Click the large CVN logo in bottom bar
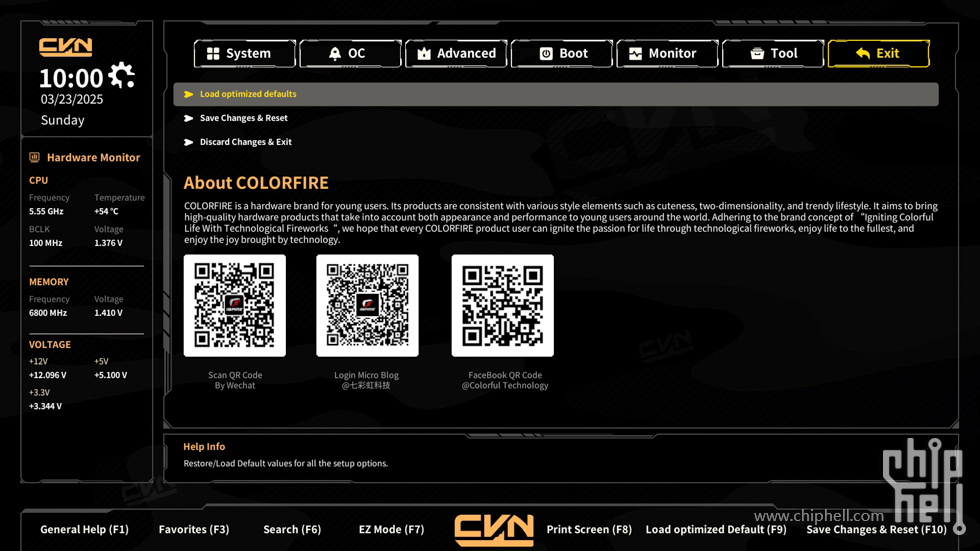Screen dimensions: 980x551 tap(494, 530)
